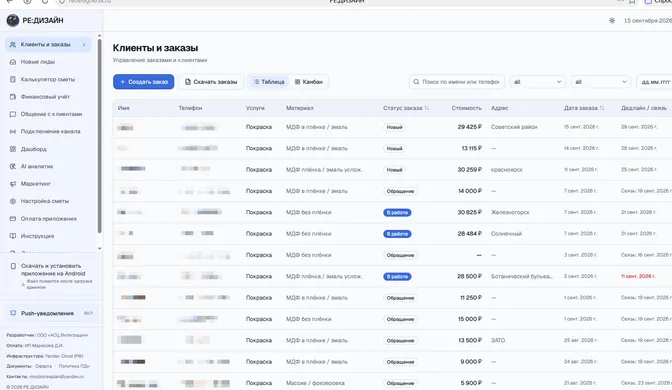The height and width of the screenshot is (390, 672).
Task: Click the contact email link
Action: pyautogui.click(x=56, y=376)
